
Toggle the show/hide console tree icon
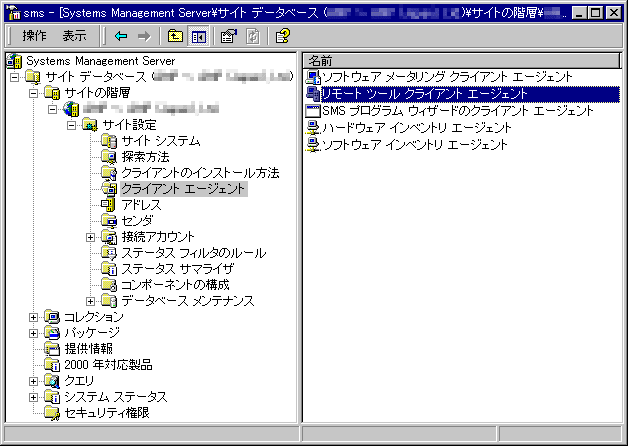coord(199,37)
